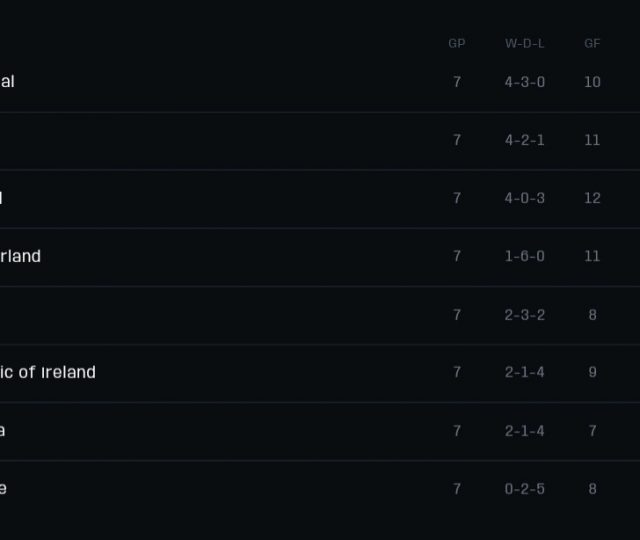Click the goals-for value 12
640x540 pixels.
tap(592, 198)
